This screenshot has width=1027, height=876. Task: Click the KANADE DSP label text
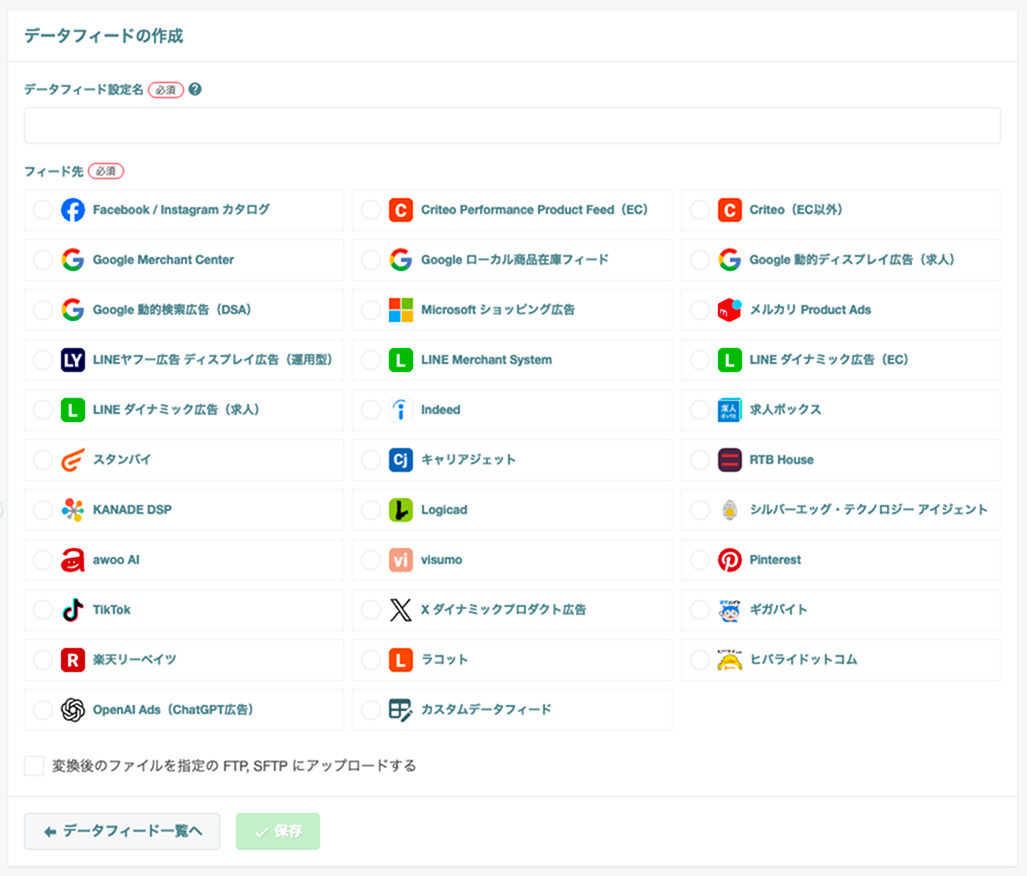(x=132, y=510)
